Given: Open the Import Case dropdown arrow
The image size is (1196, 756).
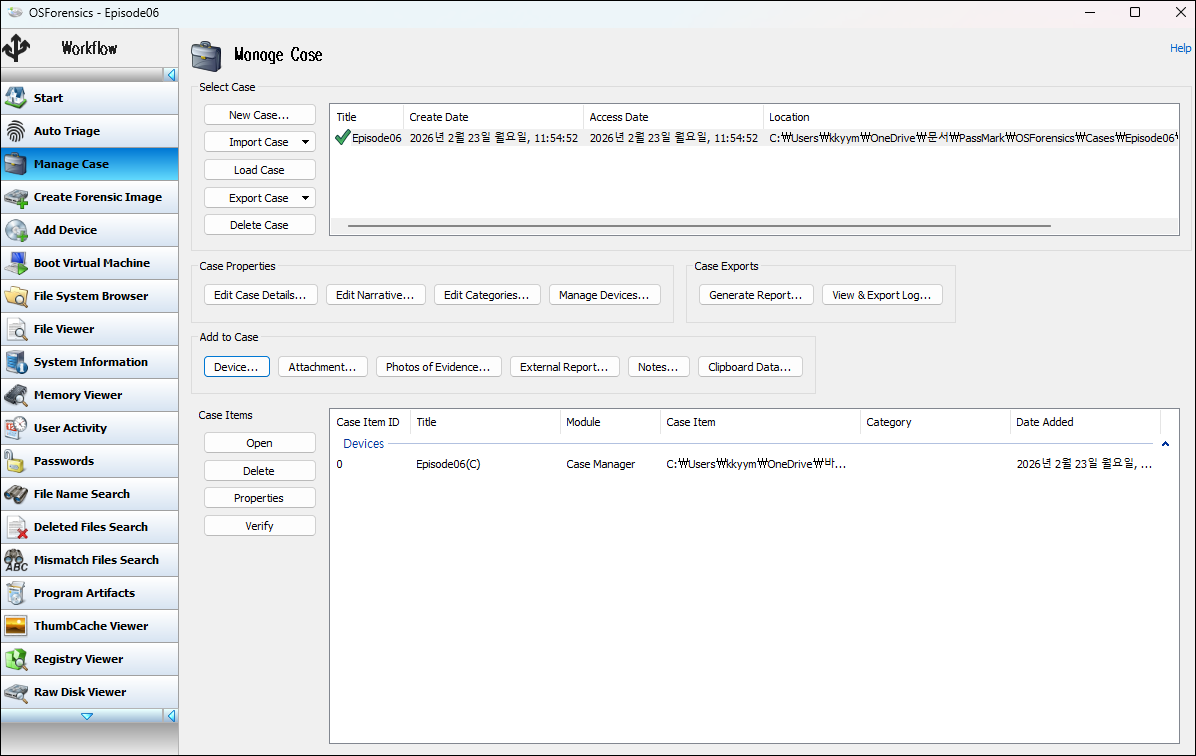Looking at the screenshot, I should tap(305, 142).
